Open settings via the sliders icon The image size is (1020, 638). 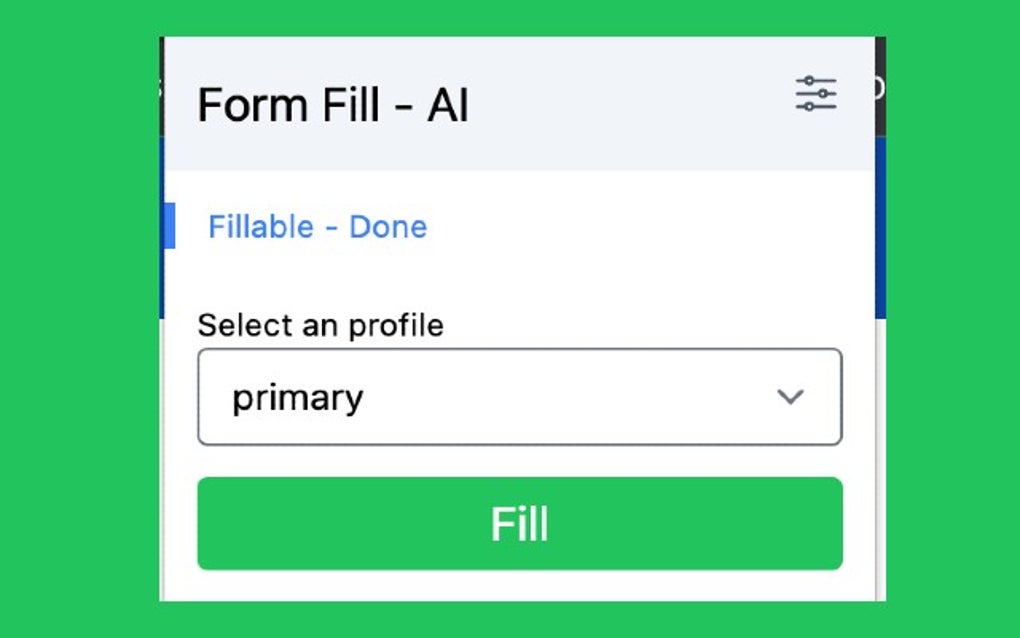[x=816, y=94]
